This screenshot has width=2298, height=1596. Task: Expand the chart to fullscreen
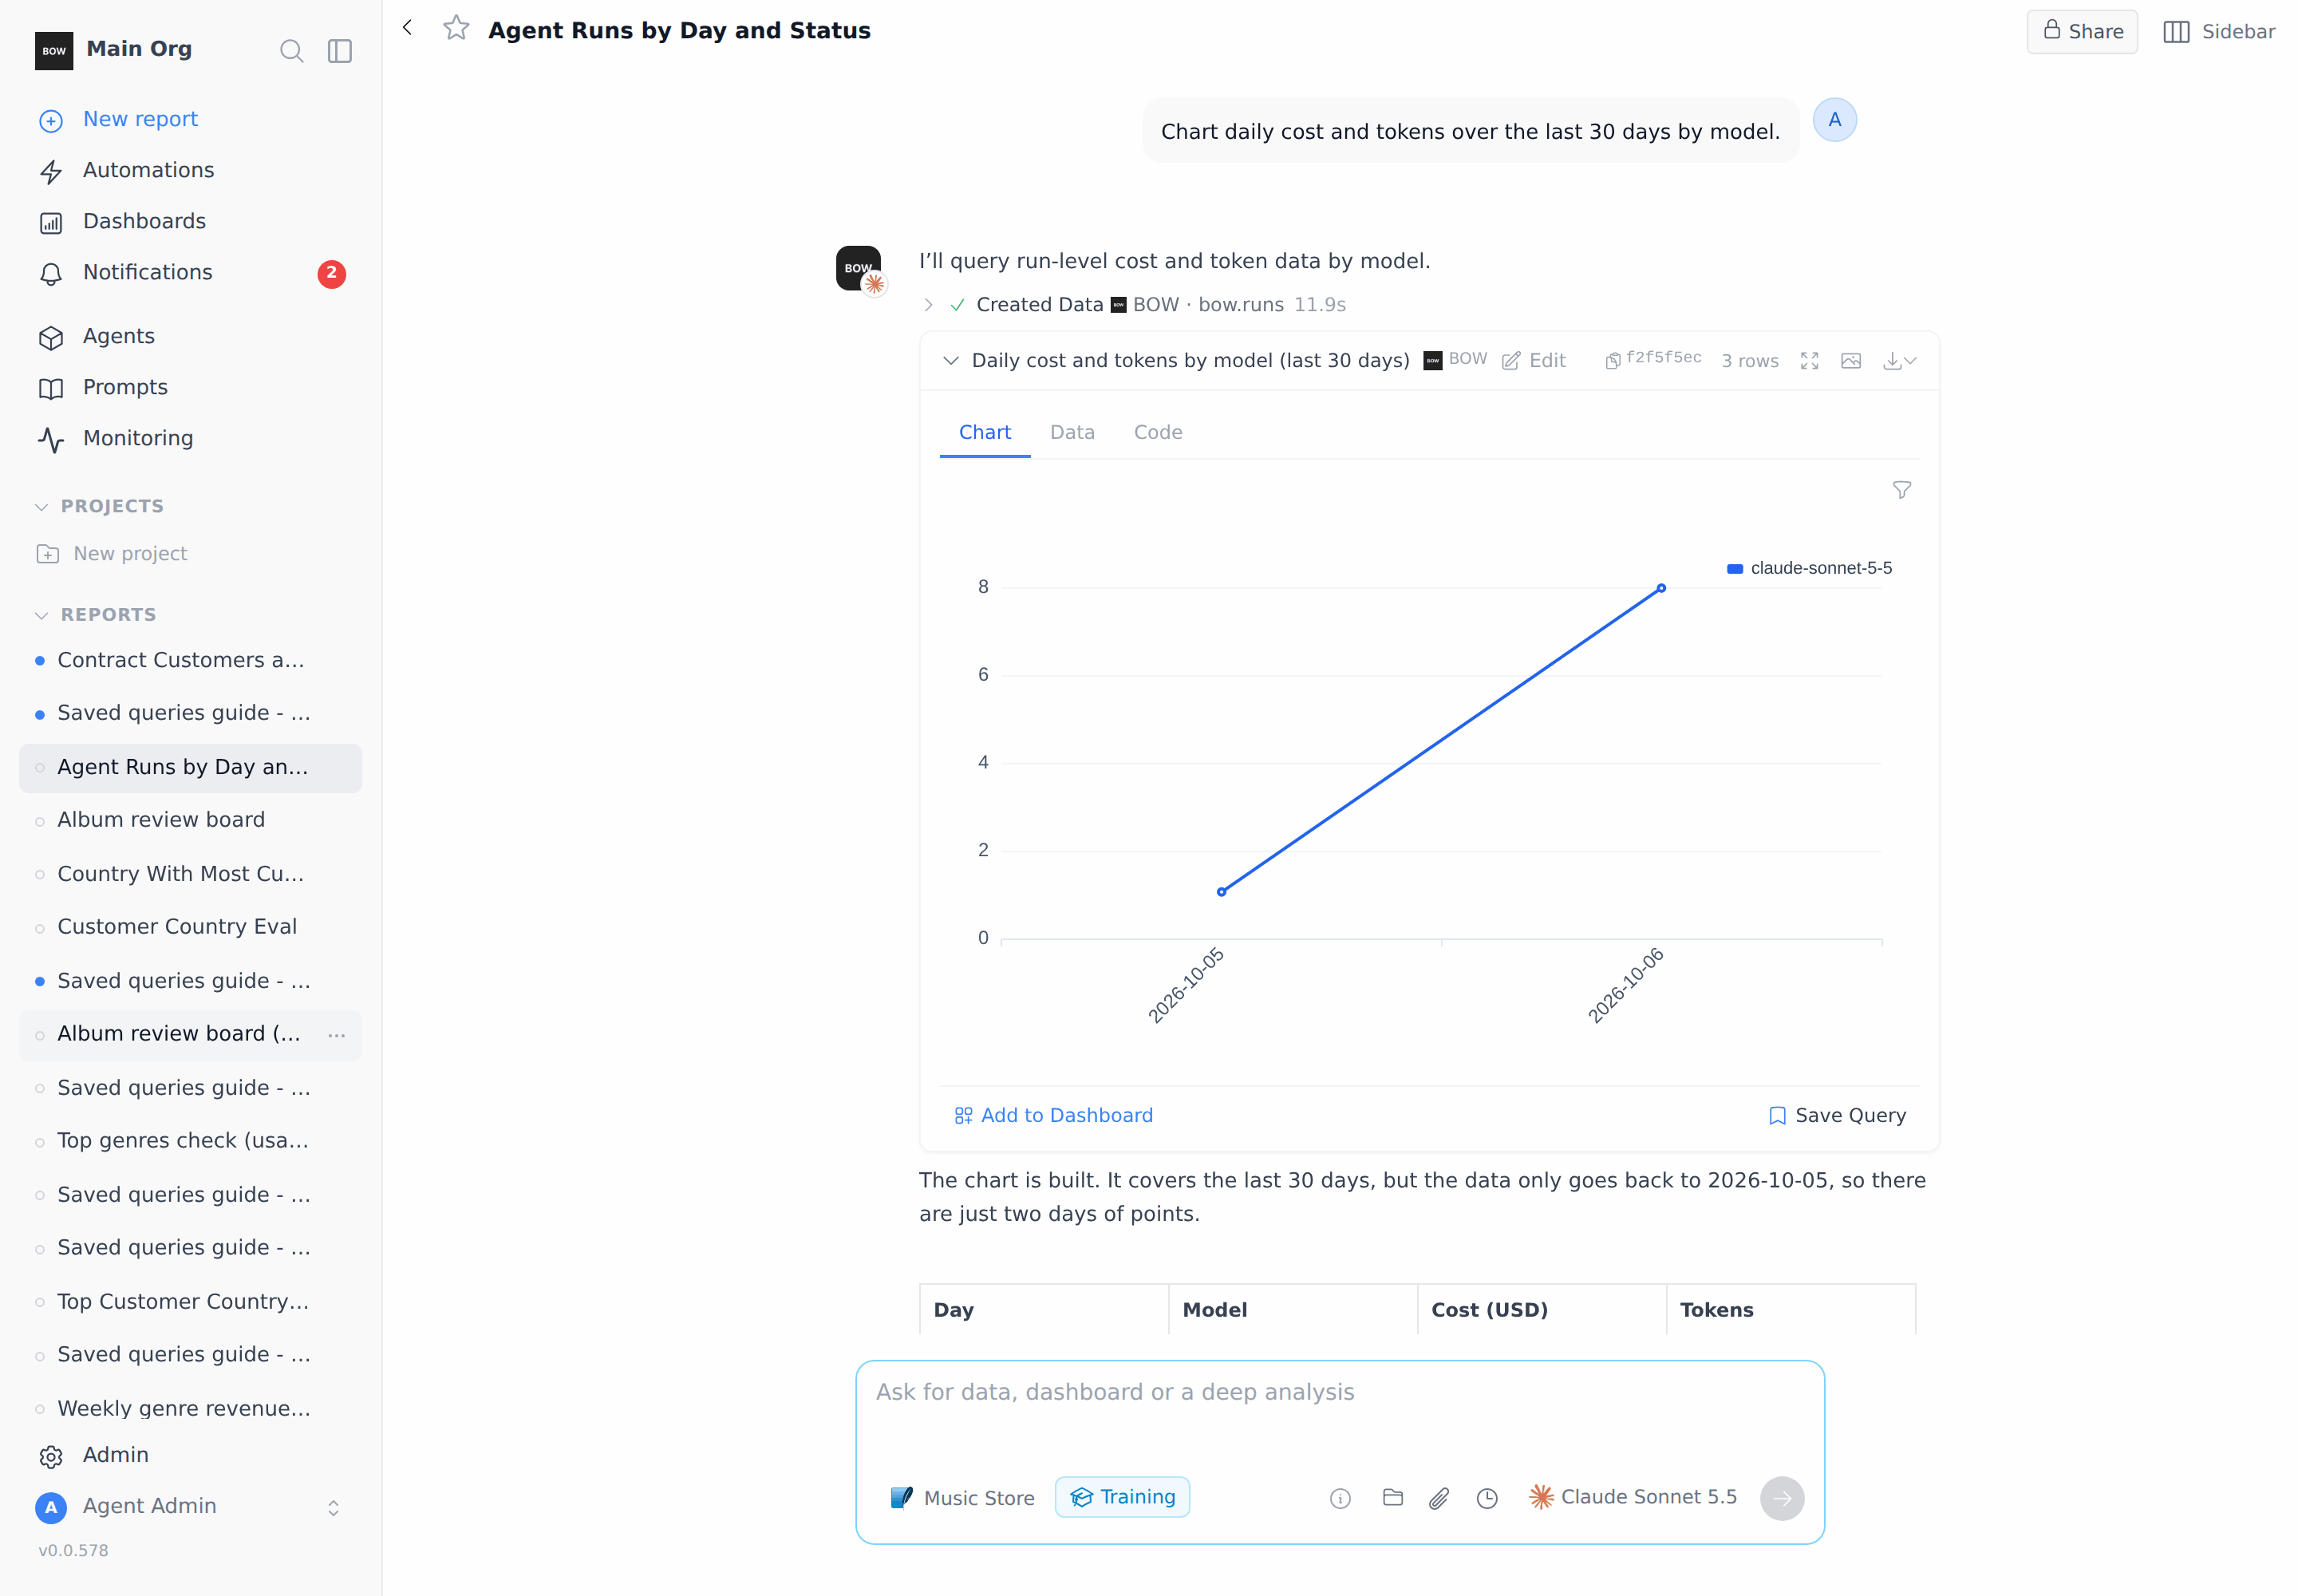(x=1809, y=361)
